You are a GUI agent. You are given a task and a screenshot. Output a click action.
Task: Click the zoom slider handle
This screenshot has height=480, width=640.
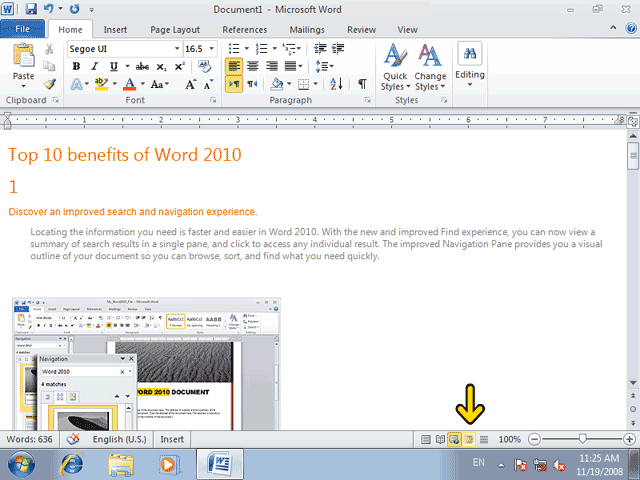pyautogui.click(x=582, y=439)
